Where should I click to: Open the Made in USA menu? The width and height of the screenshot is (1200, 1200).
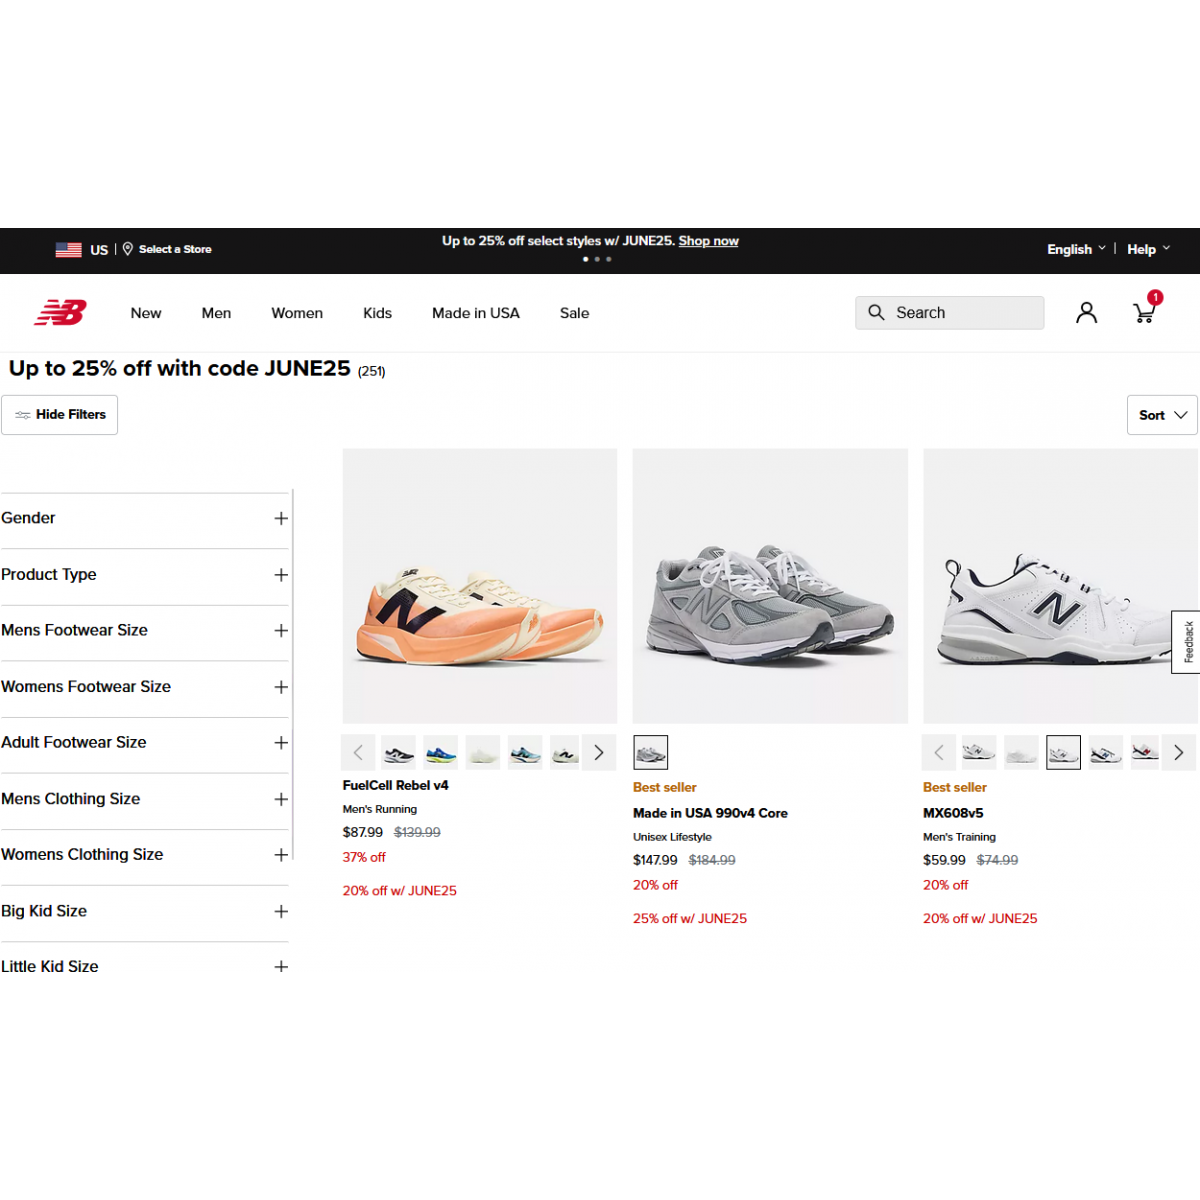476,313
